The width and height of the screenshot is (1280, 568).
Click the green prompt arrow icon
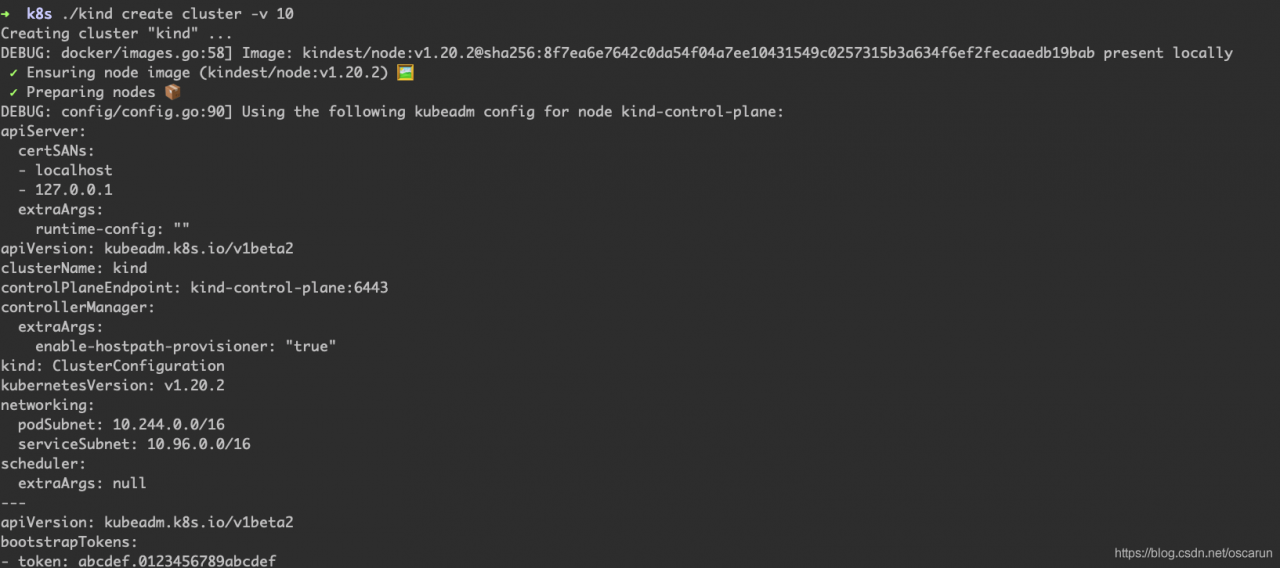pyautogui.click(x=6, y=14)
